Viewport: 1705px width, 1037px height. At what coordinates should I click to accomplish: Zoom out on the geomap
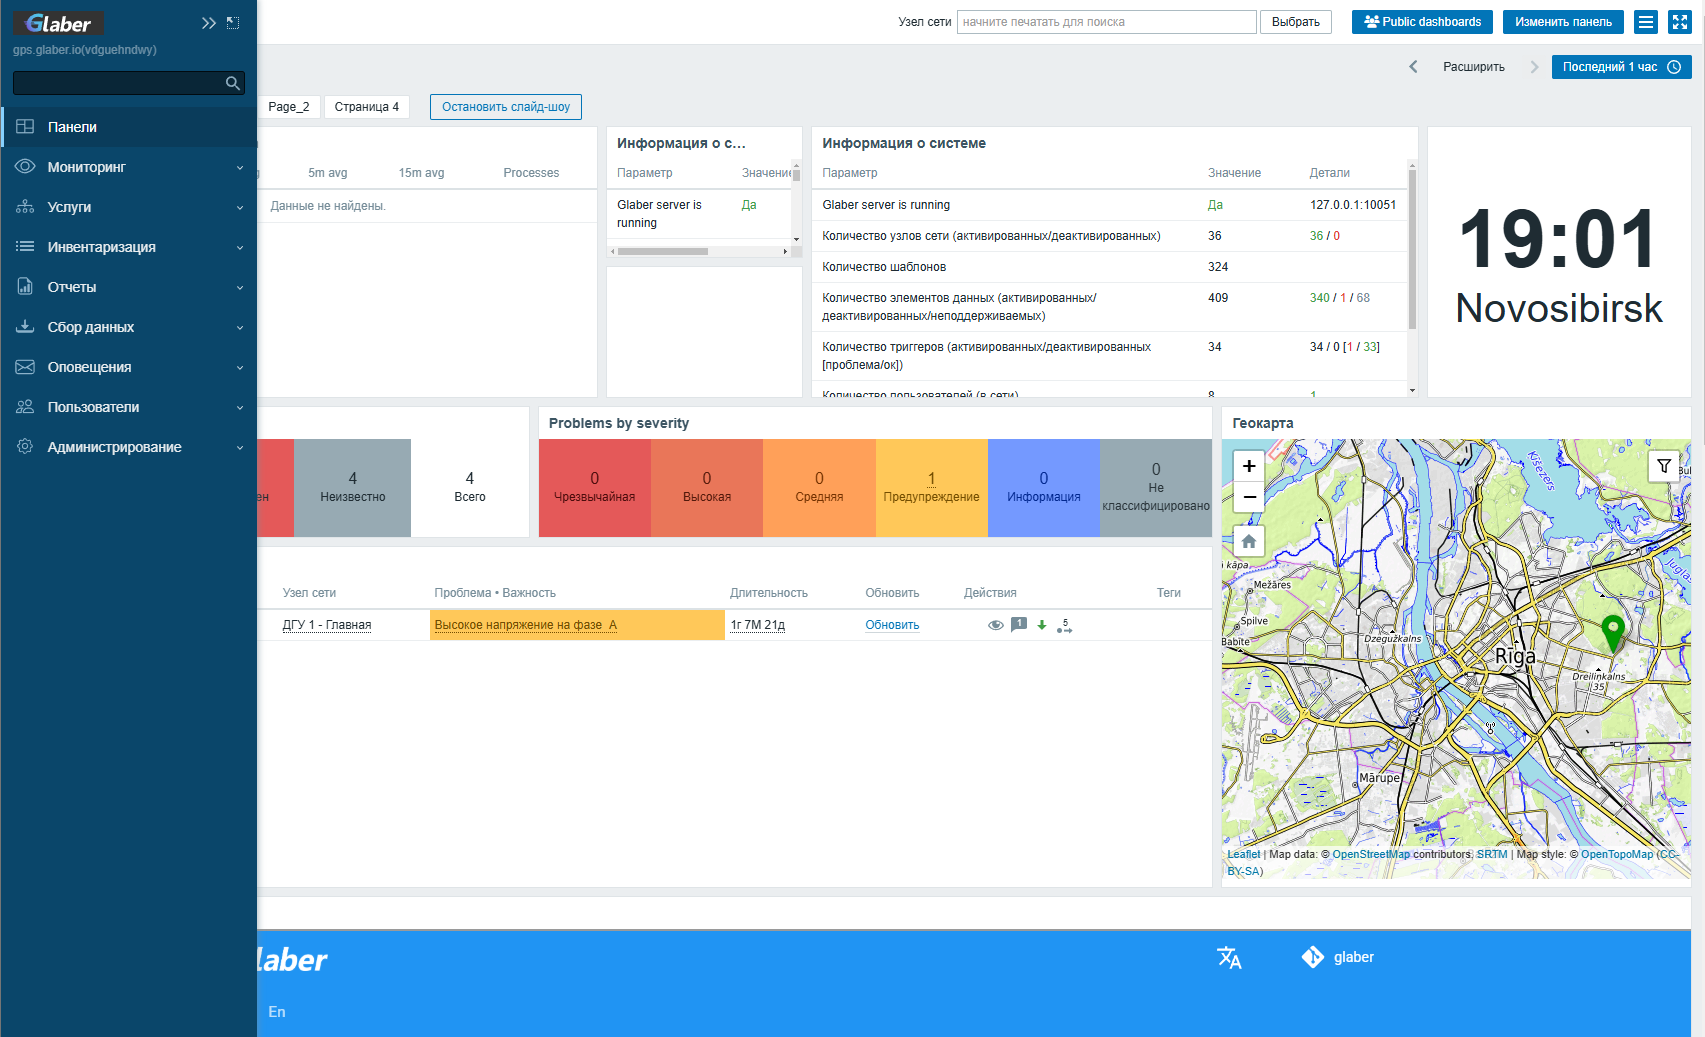[x=1249, y=497]
